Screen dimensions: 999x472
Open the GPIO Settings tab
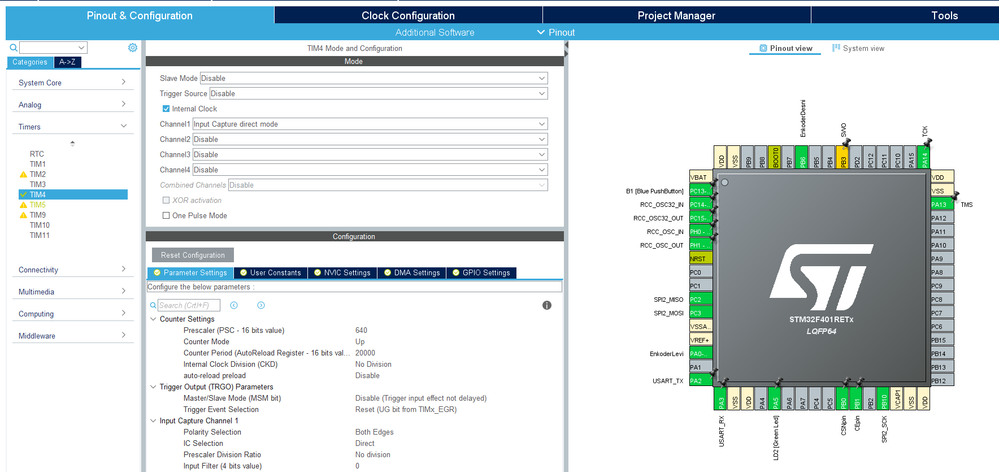482,273
